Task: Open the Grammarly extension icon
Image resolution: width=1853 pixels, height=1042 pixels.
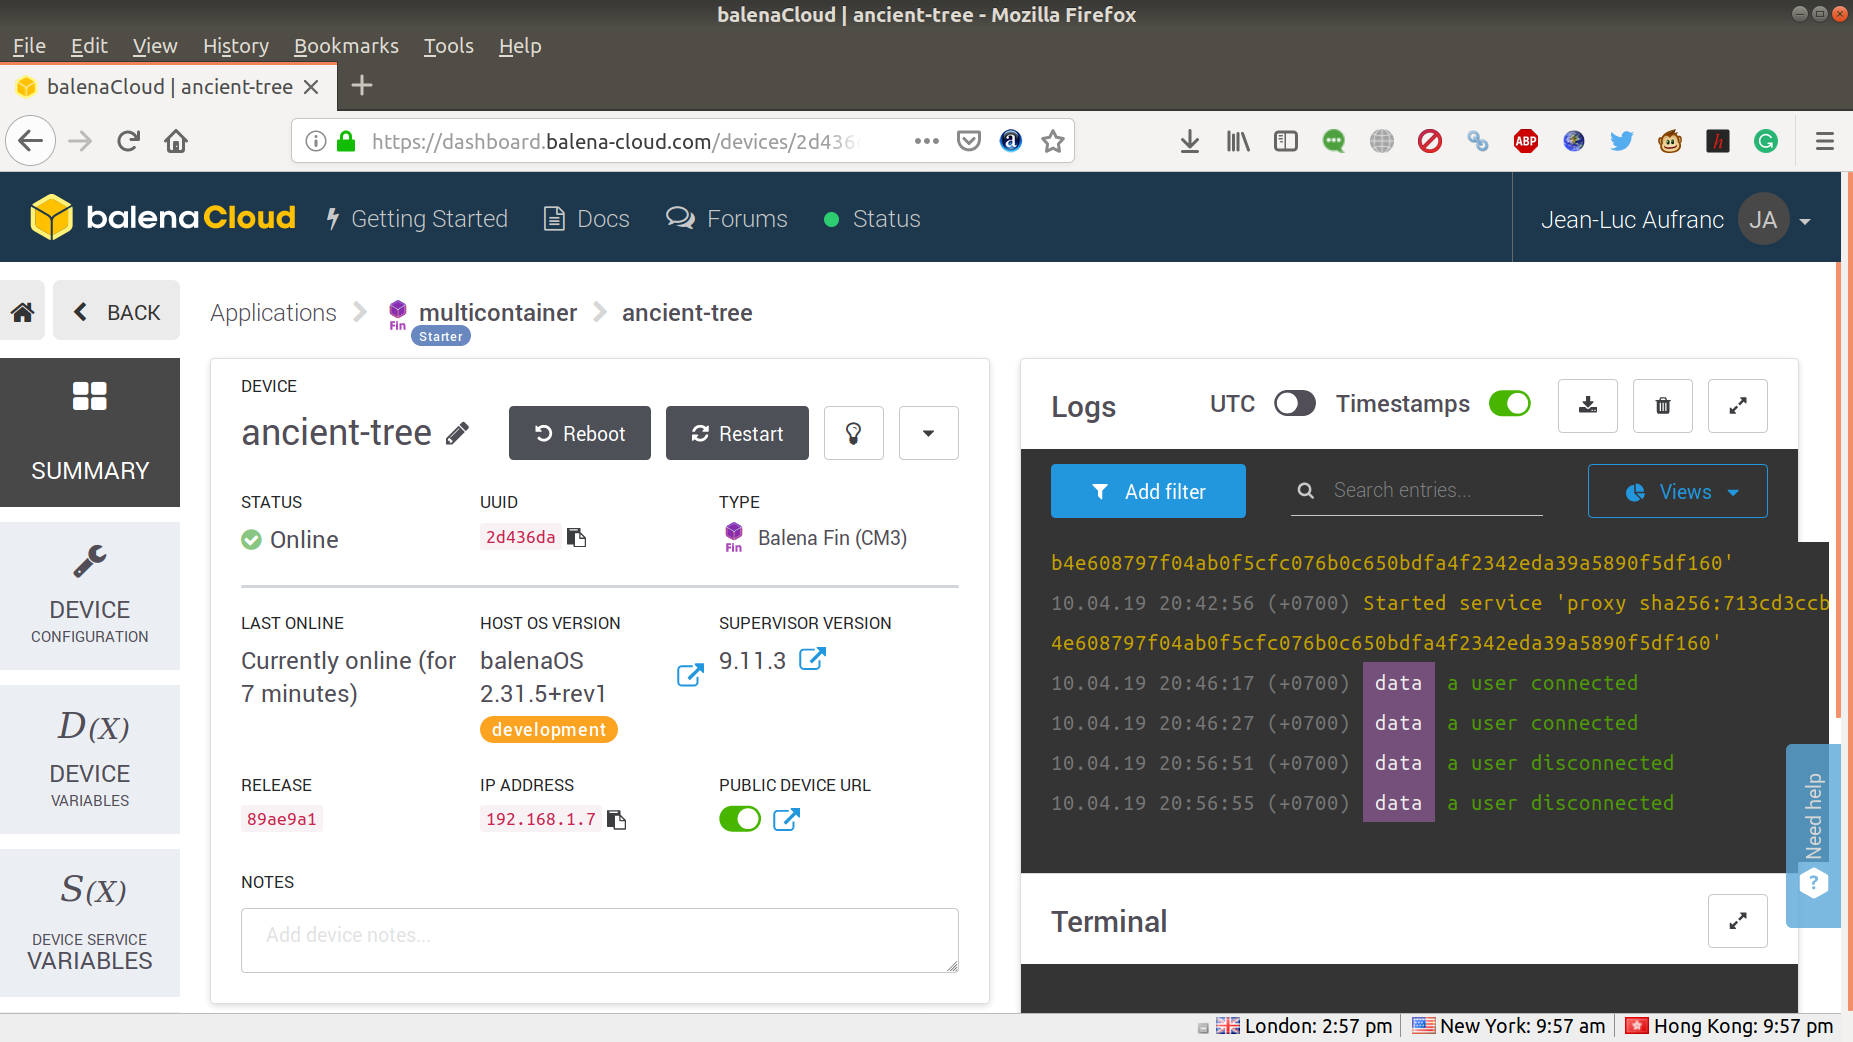Action: coord(1766,141)
